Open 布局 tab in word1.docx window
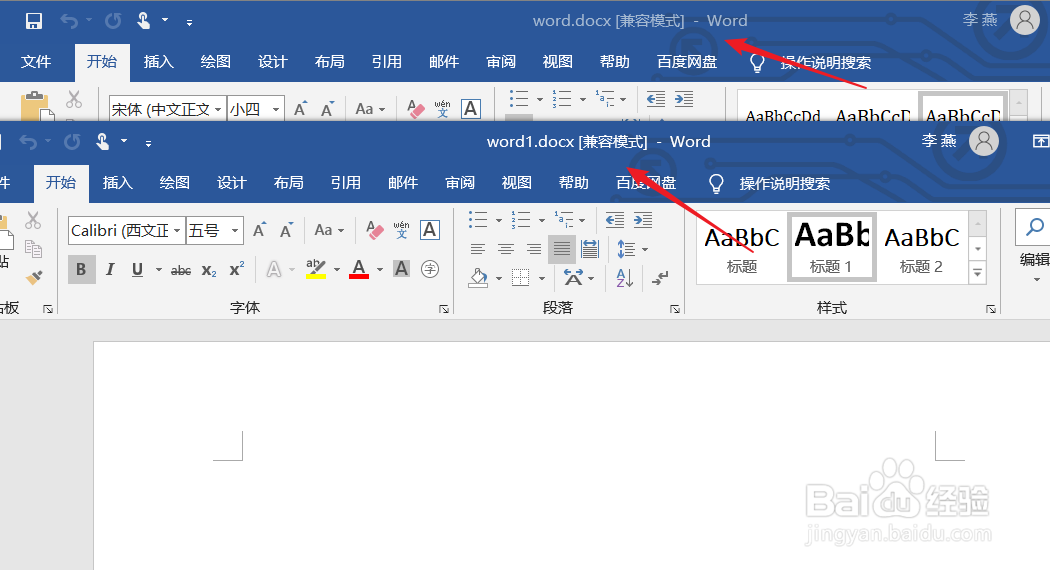1050x570 pixels. pos(289,183)
